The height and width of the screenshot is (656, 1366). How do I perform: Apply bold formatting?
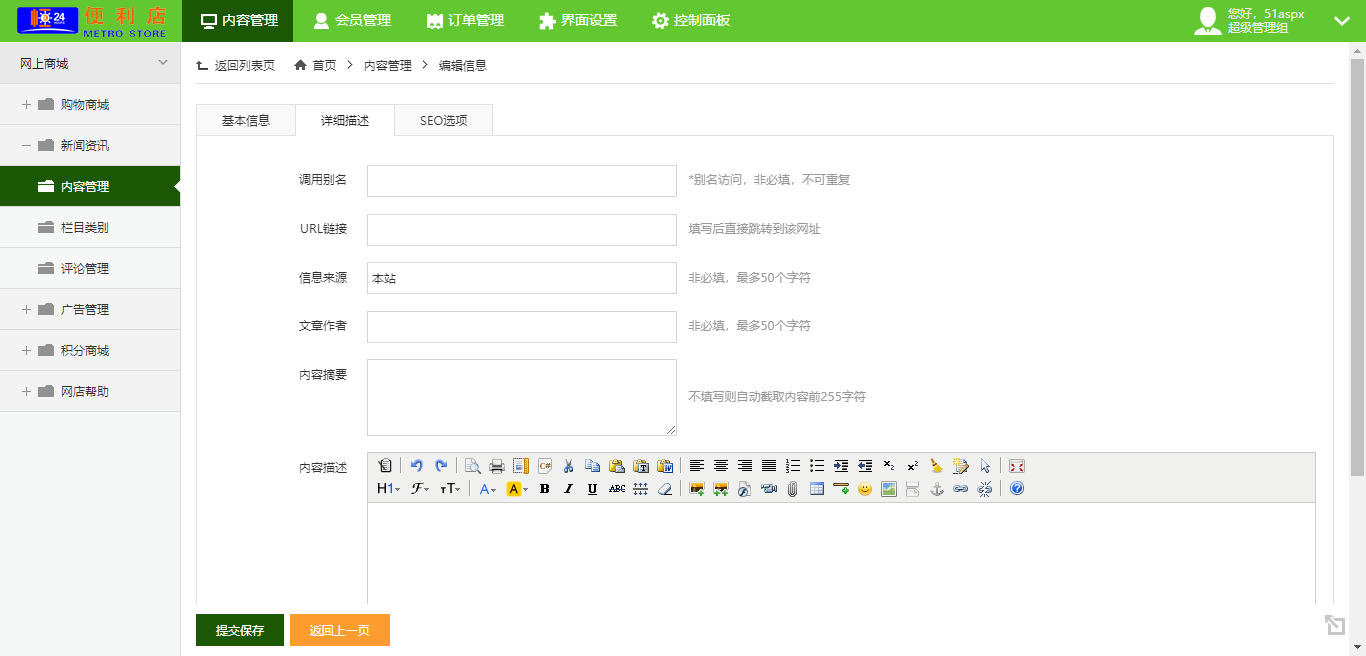(545, 489)
